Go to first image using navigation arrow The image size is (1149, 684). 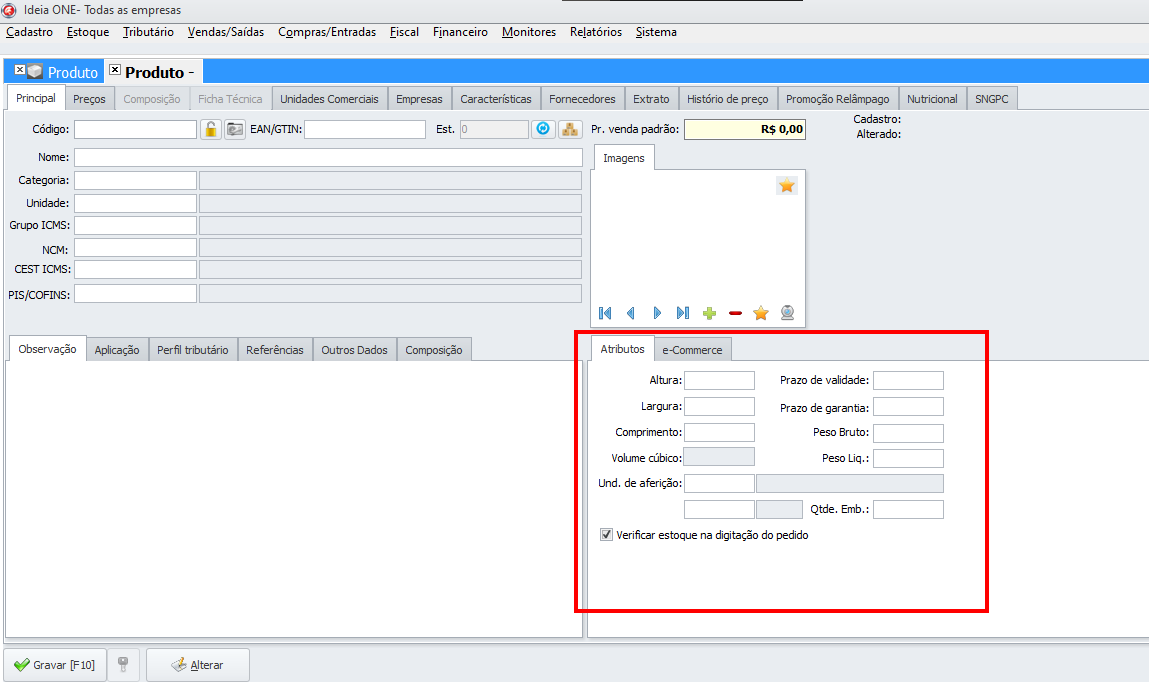tap(605, 313)
